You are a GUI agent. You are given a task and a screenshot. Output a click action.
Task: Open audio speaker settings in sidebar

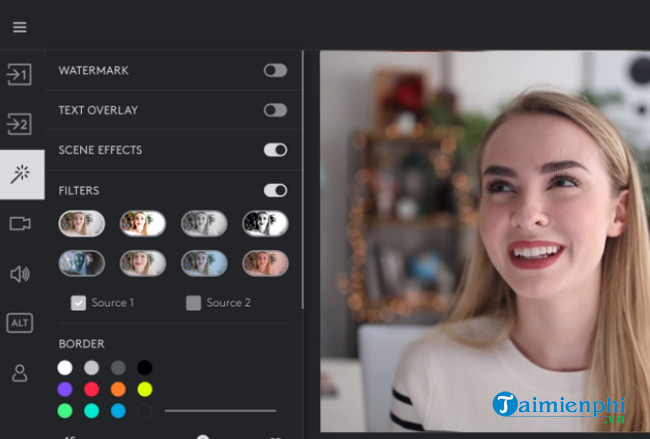tap(20, 274)
